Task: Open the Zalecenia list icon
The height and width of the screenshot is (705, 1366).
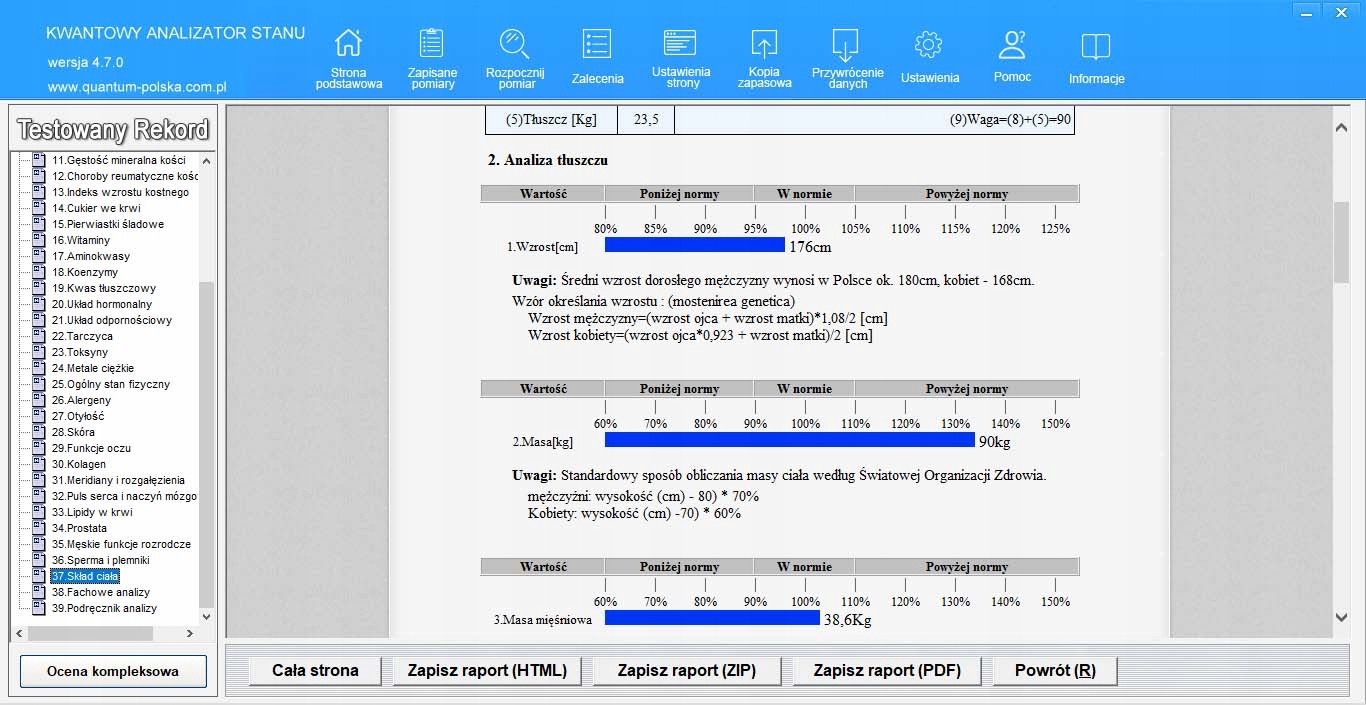Action: coord(597,43)
